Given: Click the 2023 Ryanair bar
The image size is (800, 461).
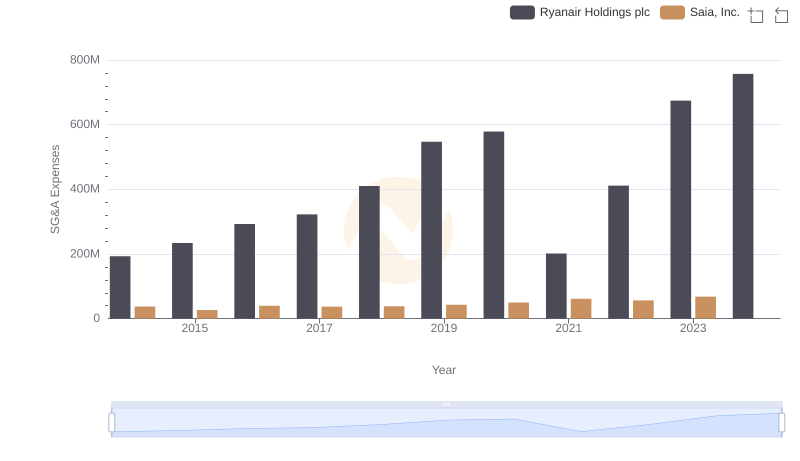Looking at the screenshot, I should click(681, 210).
